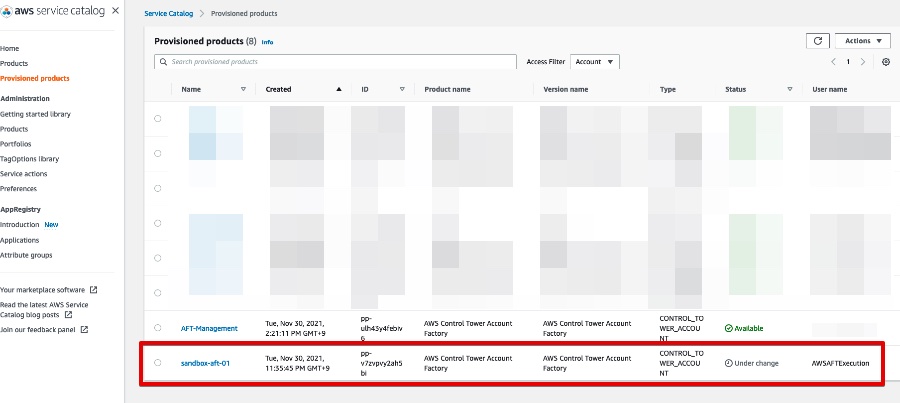Go to the previous page arrow
Viewport: 900px width, 403px height.
[833, 62]
